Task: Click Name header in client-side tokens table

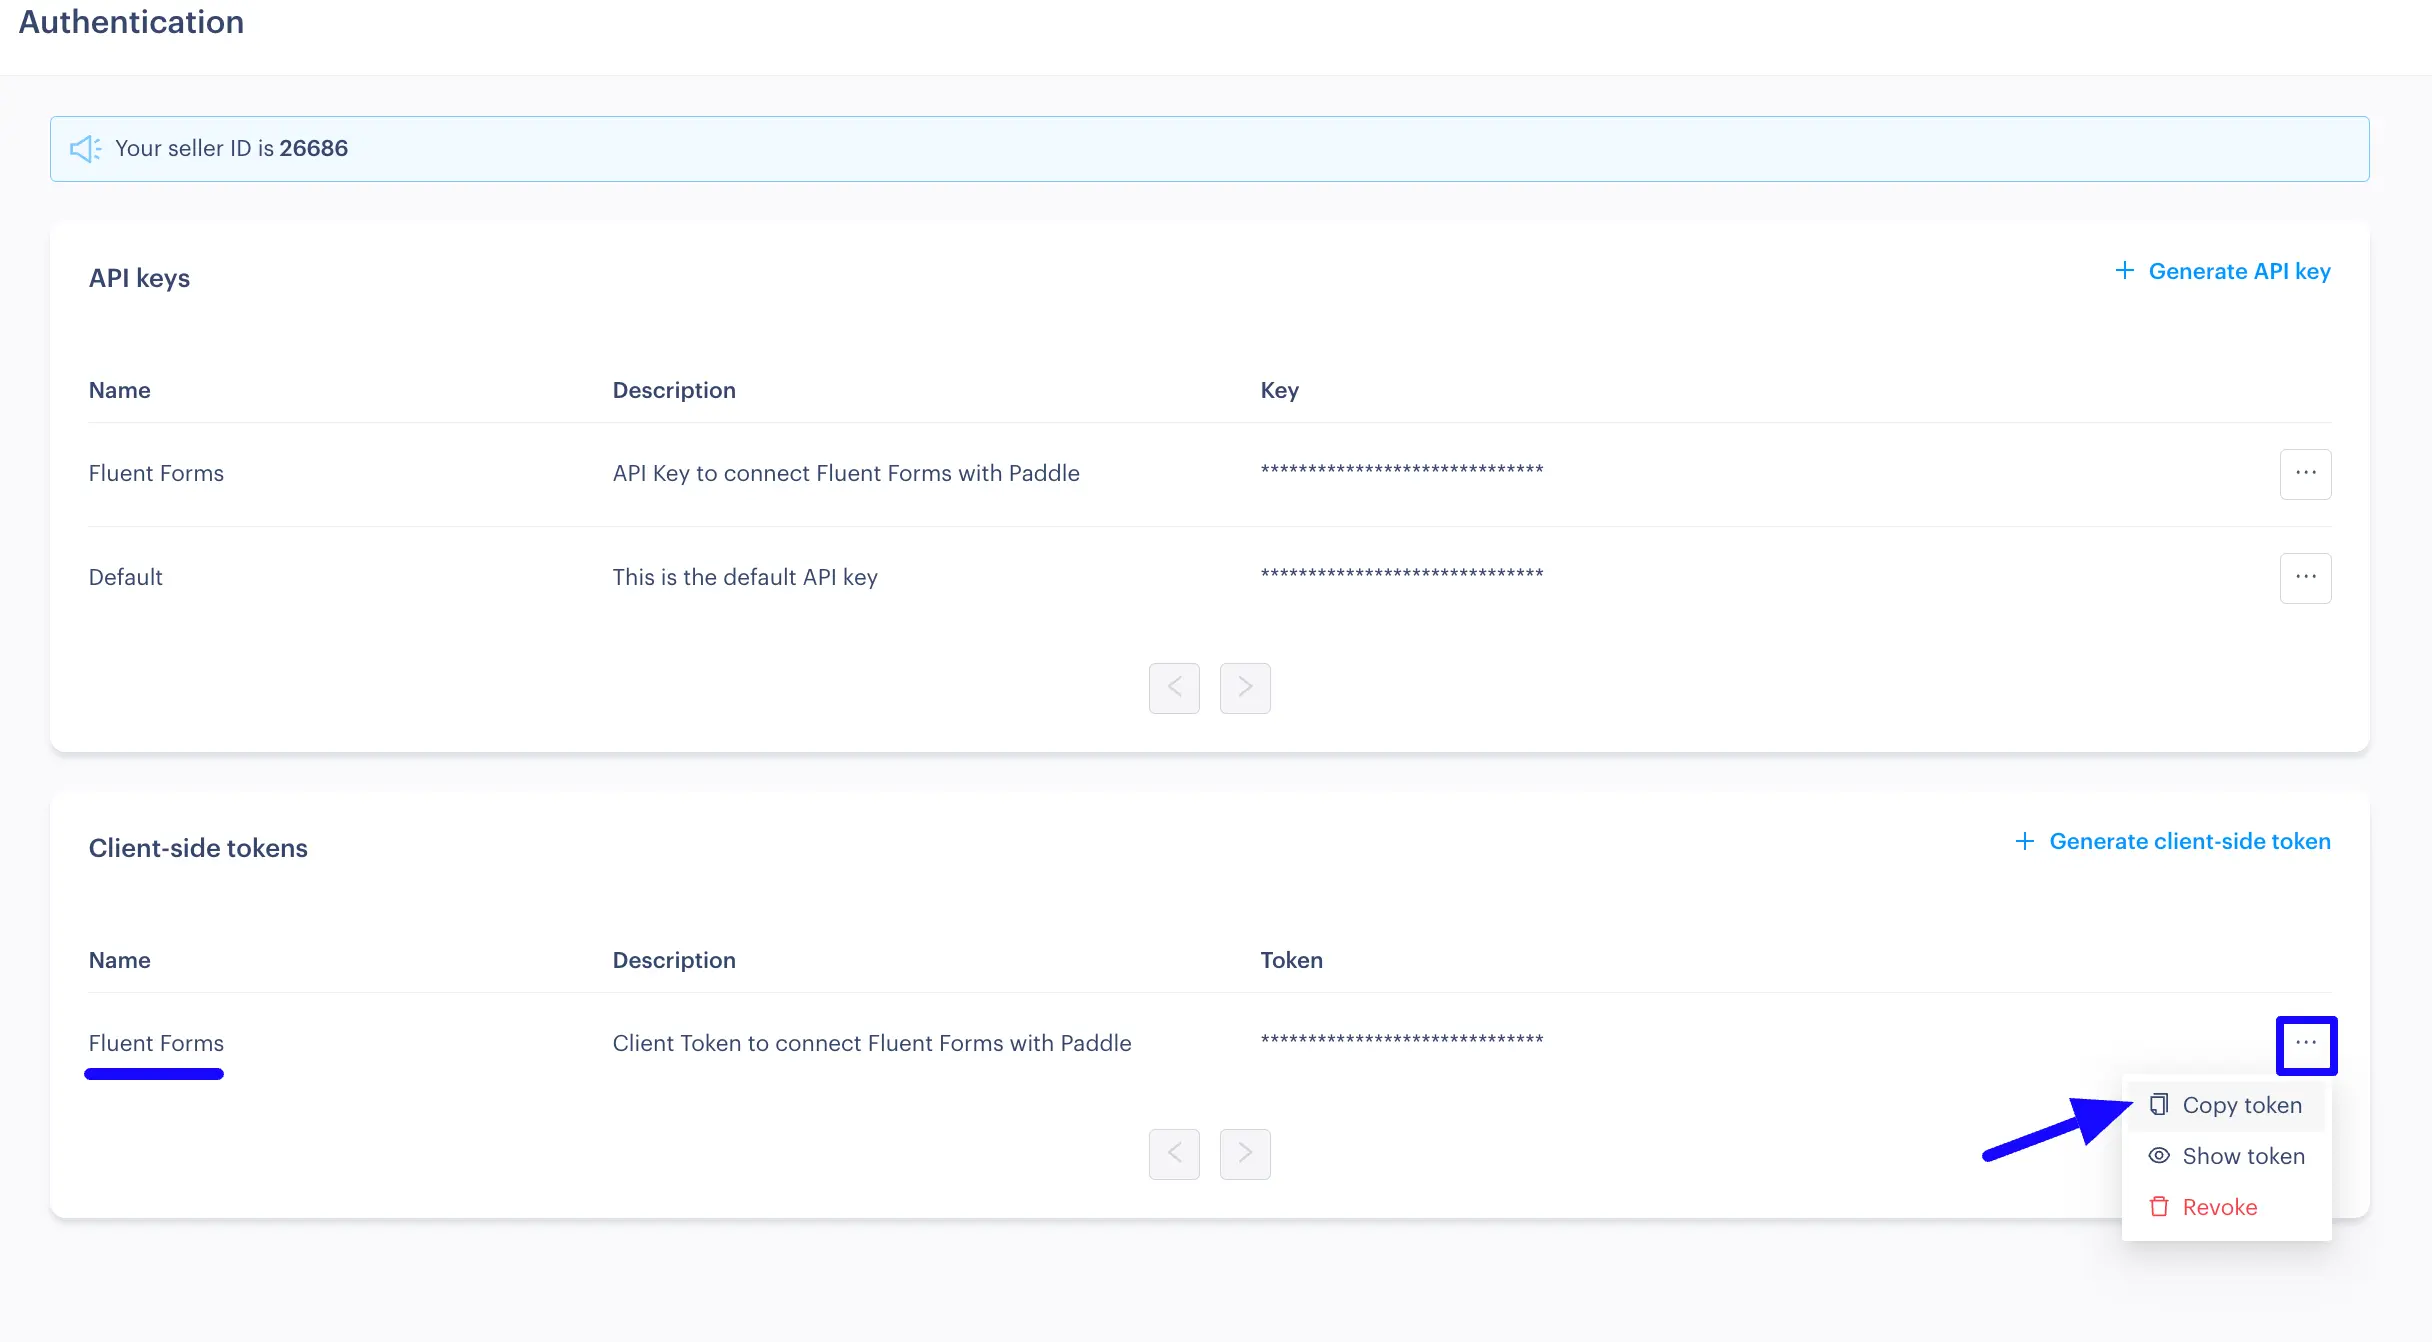Action: [120, 960]
